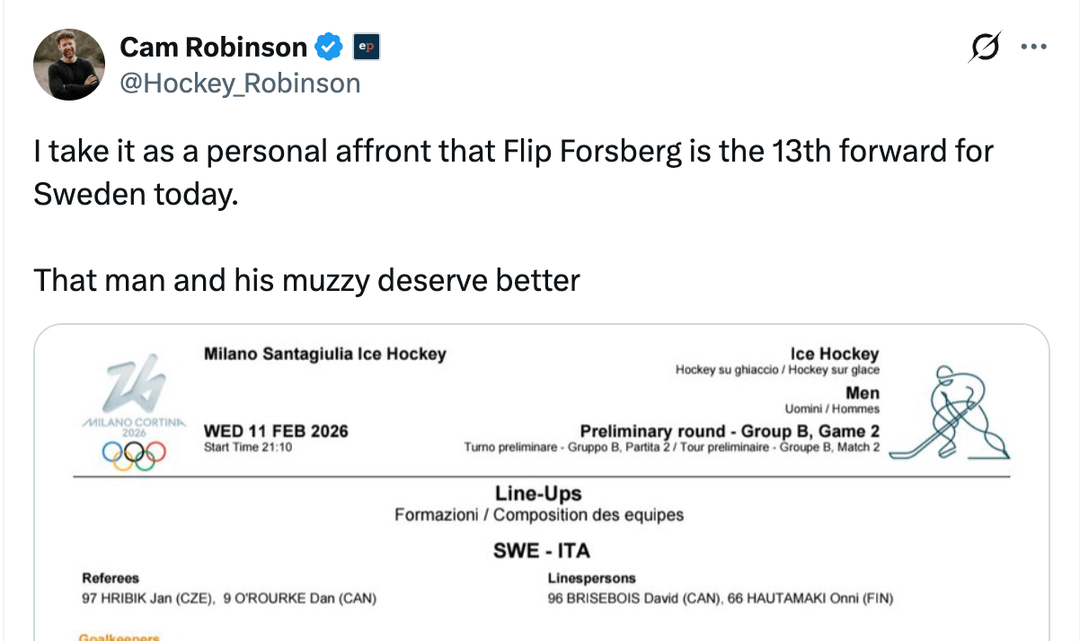
Task: Click the Milano Santagiulia Ice Hockey venue text
Action: (325, 354)
